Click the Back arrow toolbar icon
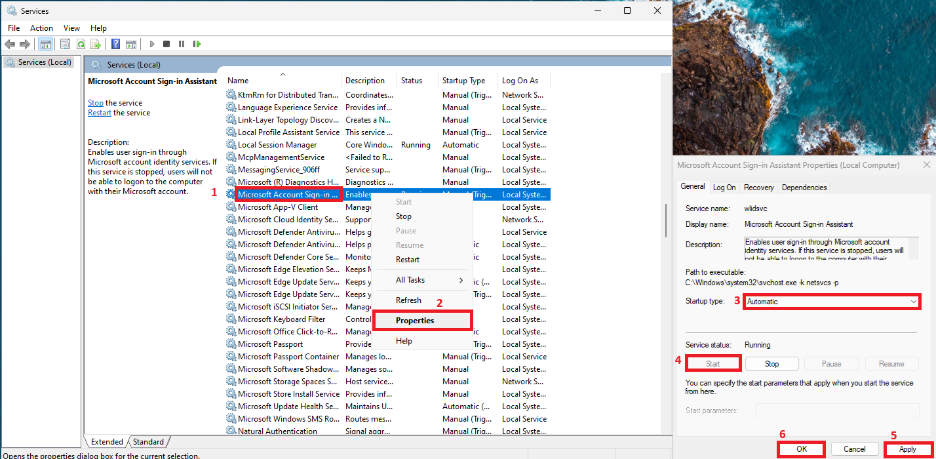The width and height of the screenshot is (936, 459). 10,44
